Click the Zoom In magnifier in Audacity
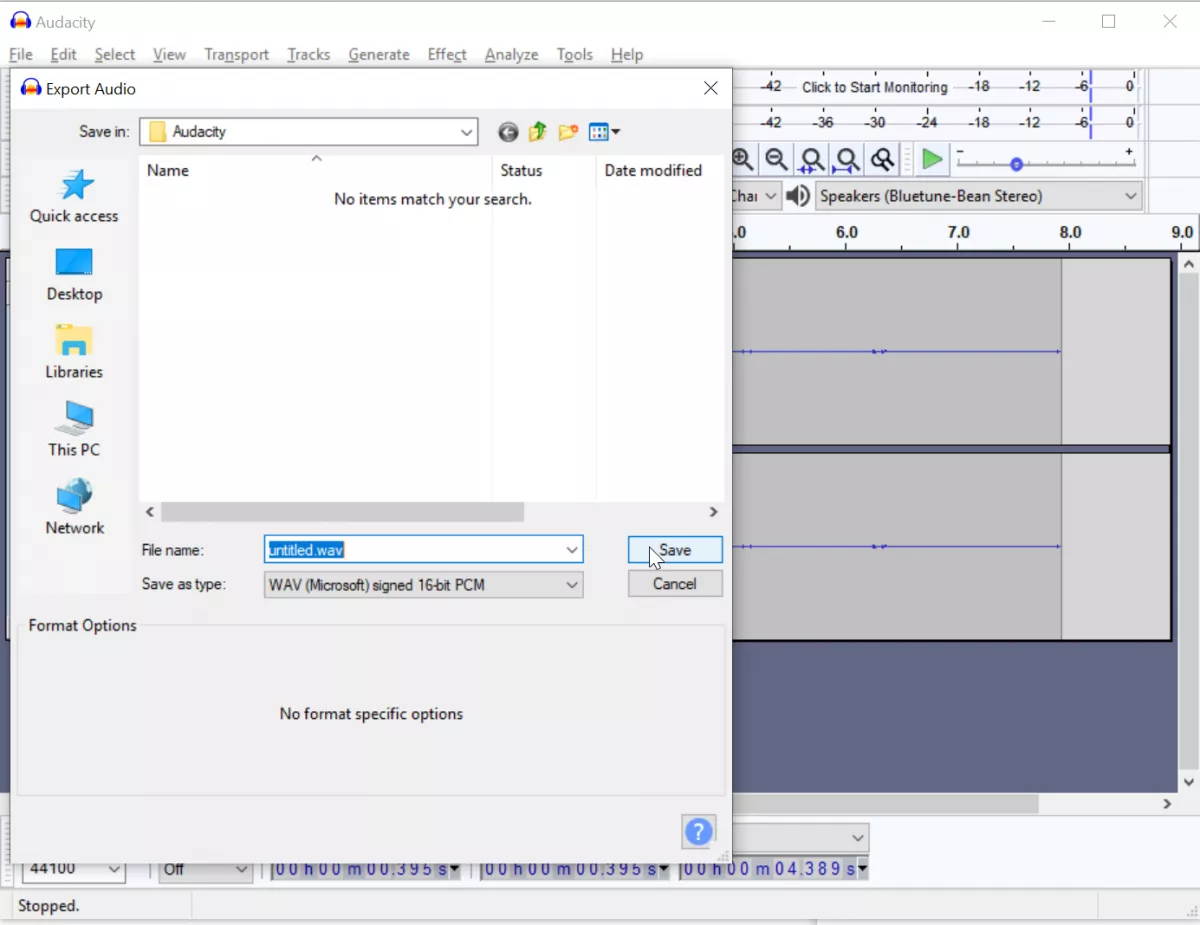Screen dimensions: 1200x925 coord(742,159)
